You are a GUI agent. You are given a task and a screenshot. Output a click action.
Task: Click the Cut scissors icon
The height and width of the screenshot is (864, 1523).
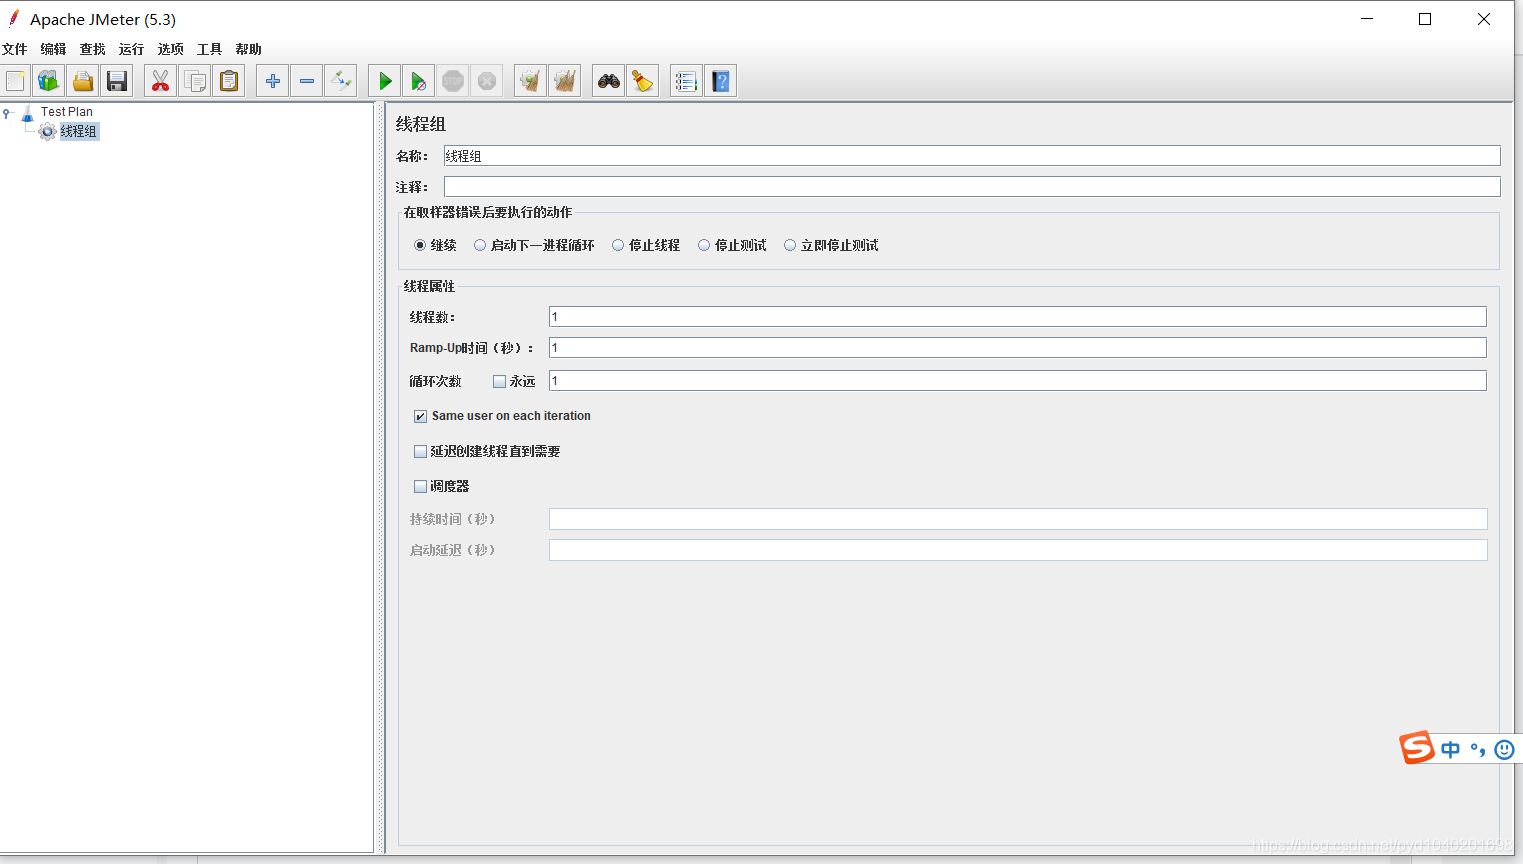[x=160, y=81]
